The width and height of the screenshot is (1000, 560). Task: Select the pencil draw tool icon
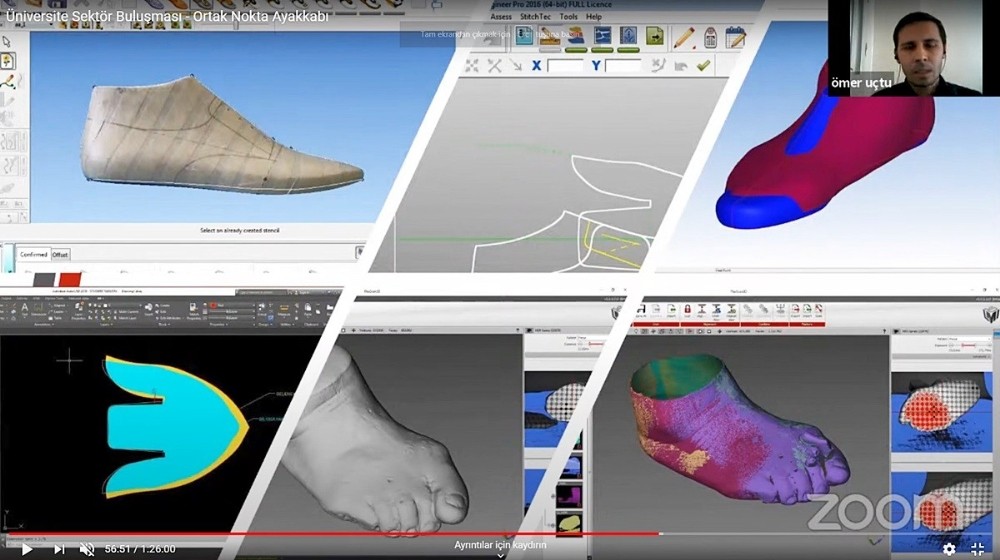[x=683, y=37]
